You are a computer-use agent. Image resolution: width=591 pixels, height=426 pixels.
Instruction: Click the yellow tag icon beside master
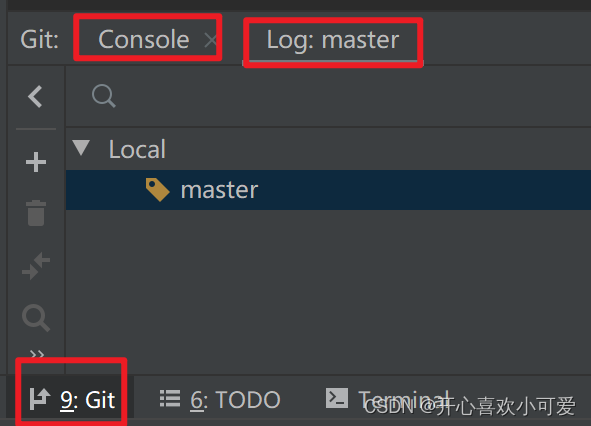coord(158,190)
